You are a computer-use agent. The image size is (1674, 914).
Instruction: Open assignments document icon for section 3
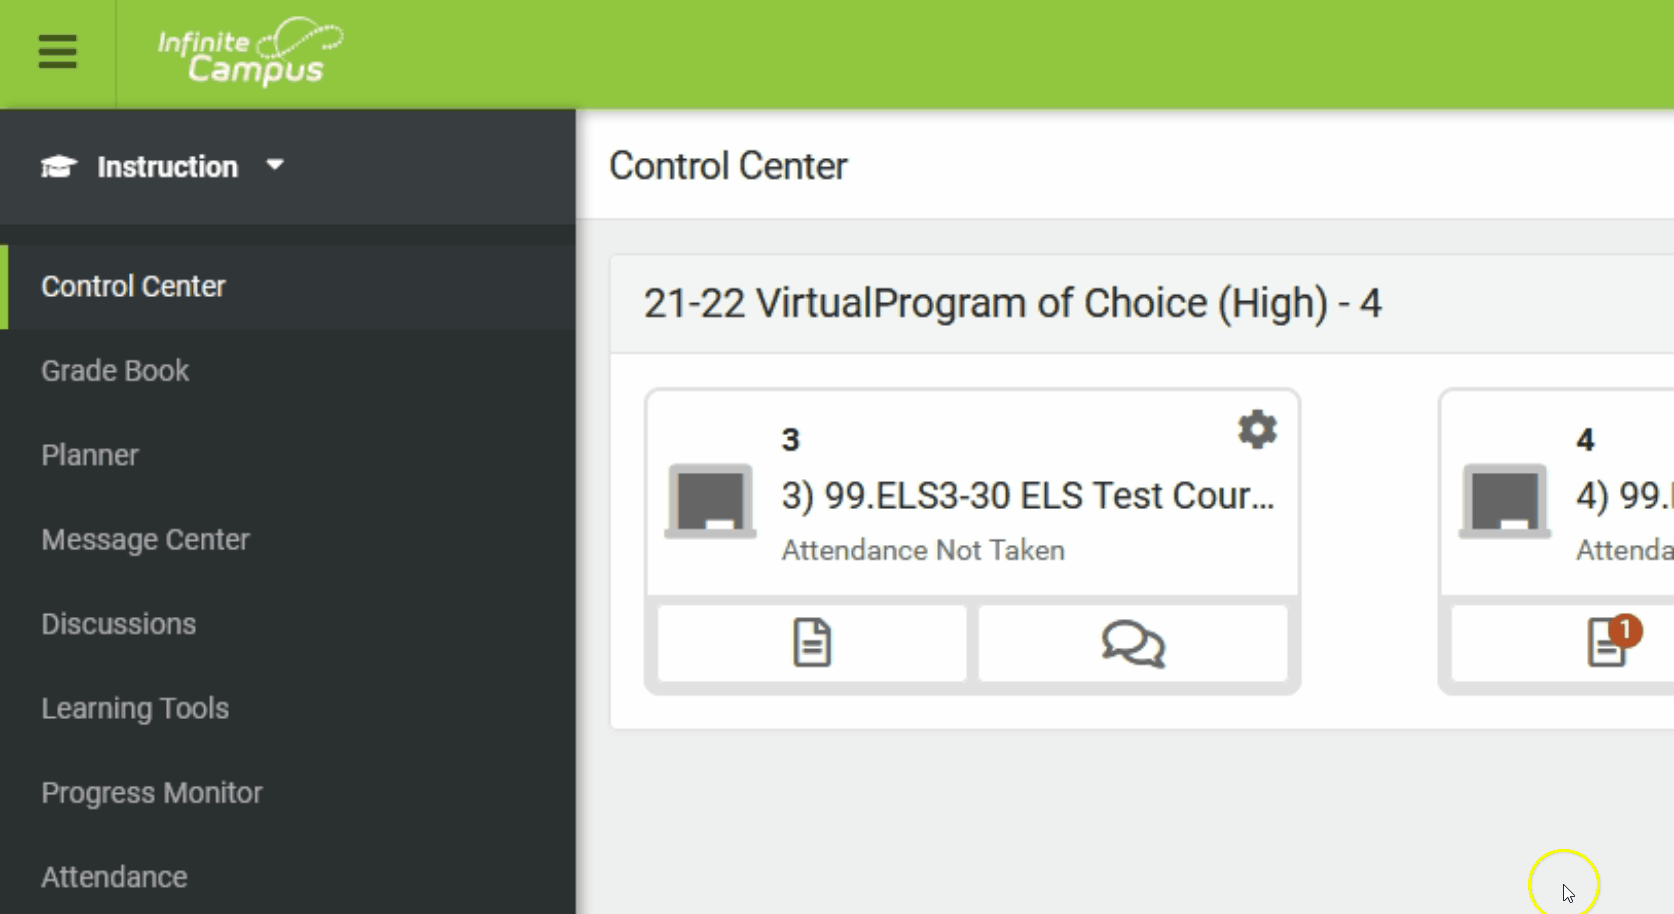pos(812,643)
